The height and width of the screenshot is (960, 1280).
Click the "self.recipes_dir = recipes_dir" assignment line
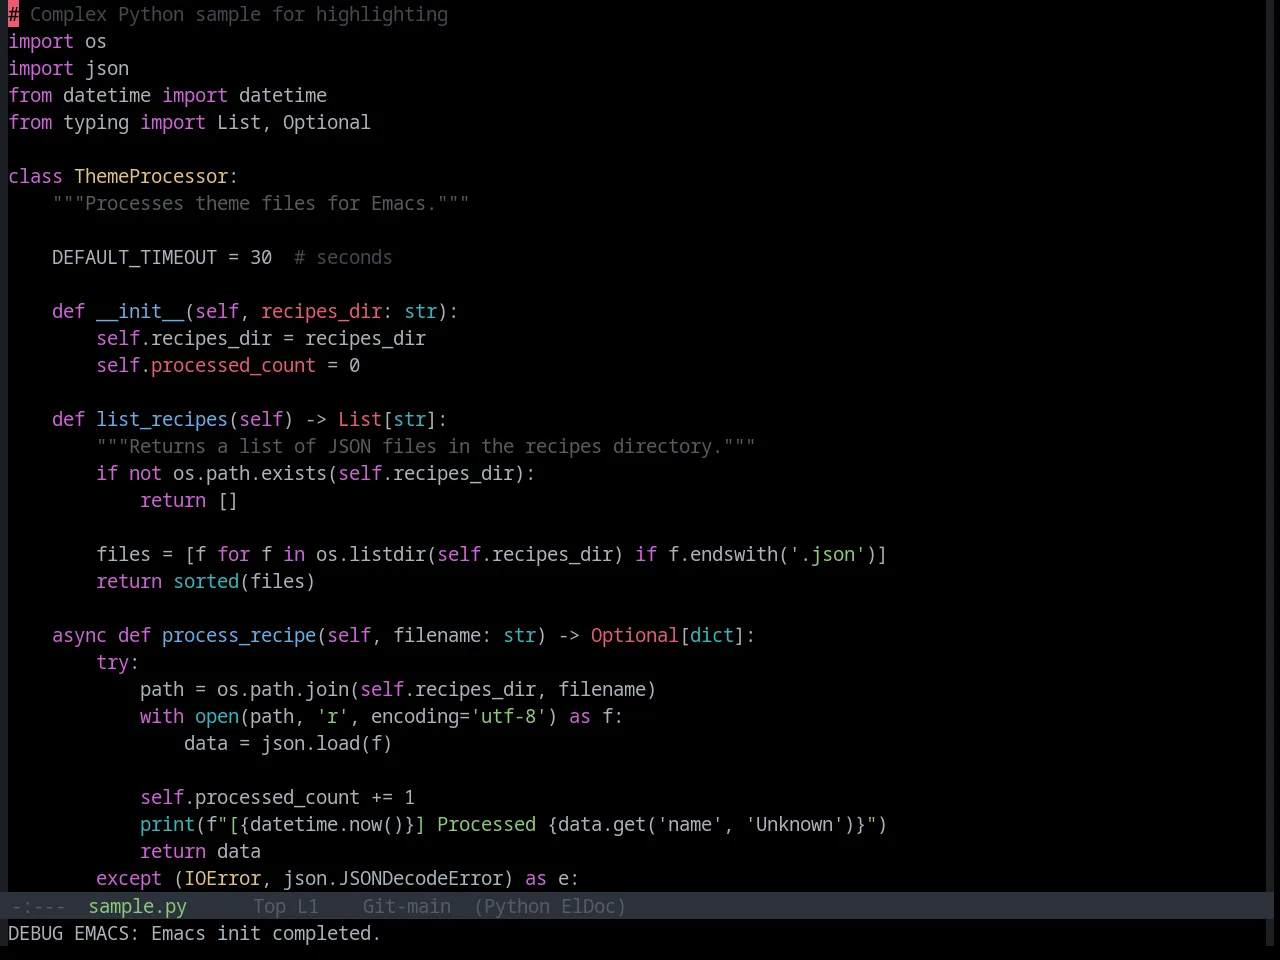coord(261,338)
